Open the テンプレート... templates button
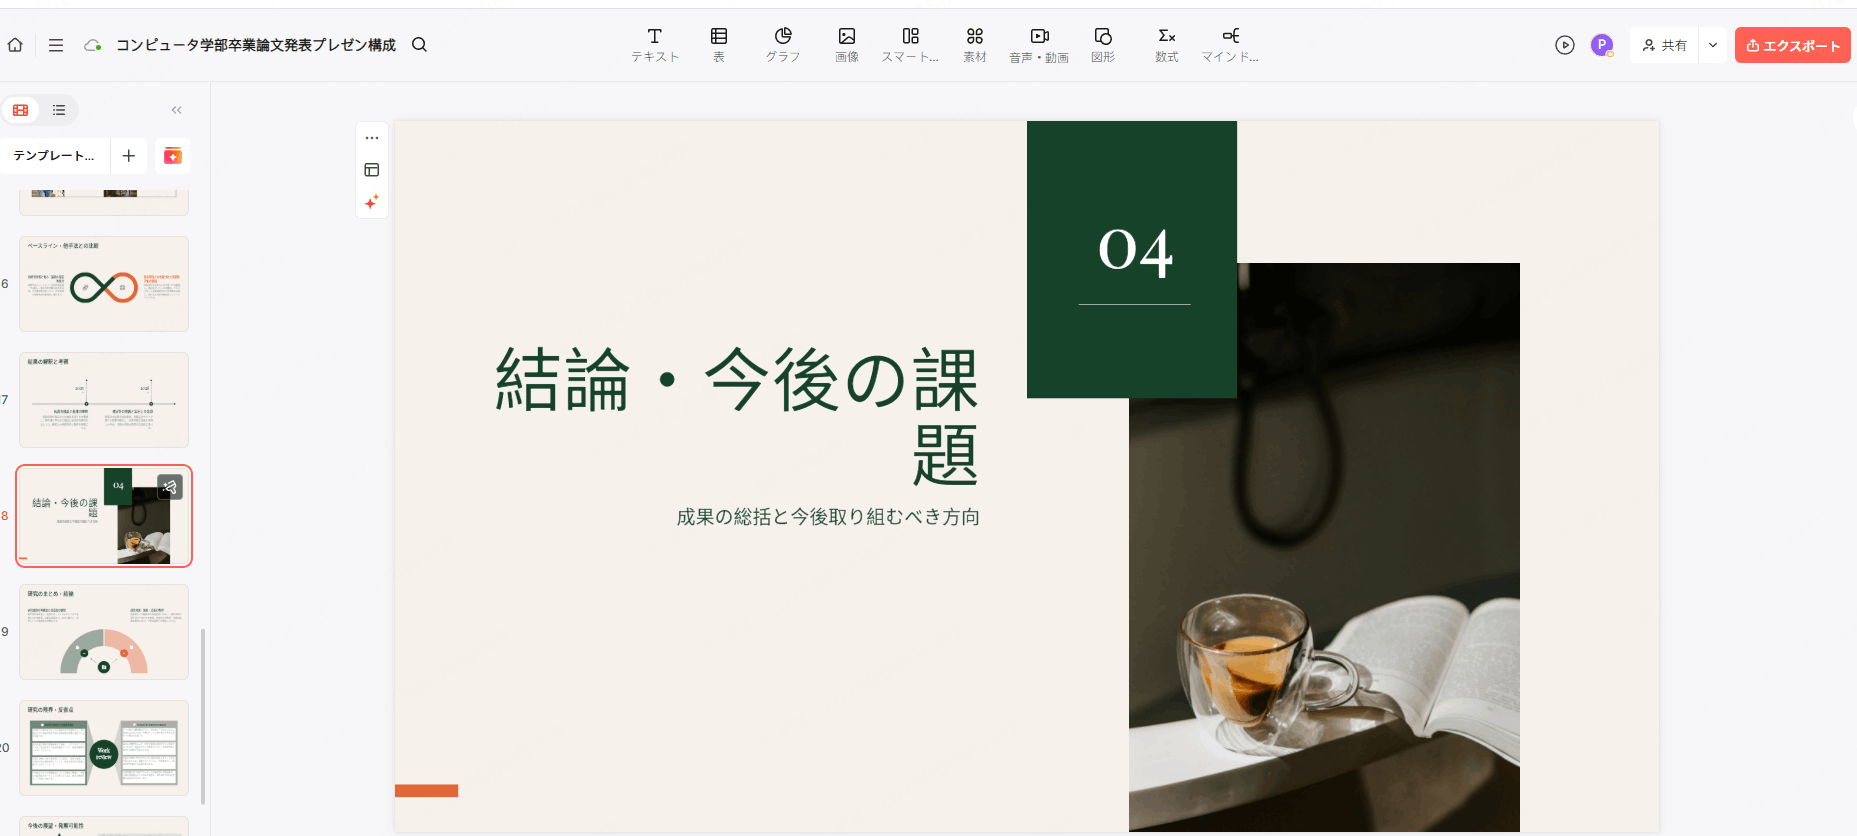1857x836 pixels. (x=54, y=156)
